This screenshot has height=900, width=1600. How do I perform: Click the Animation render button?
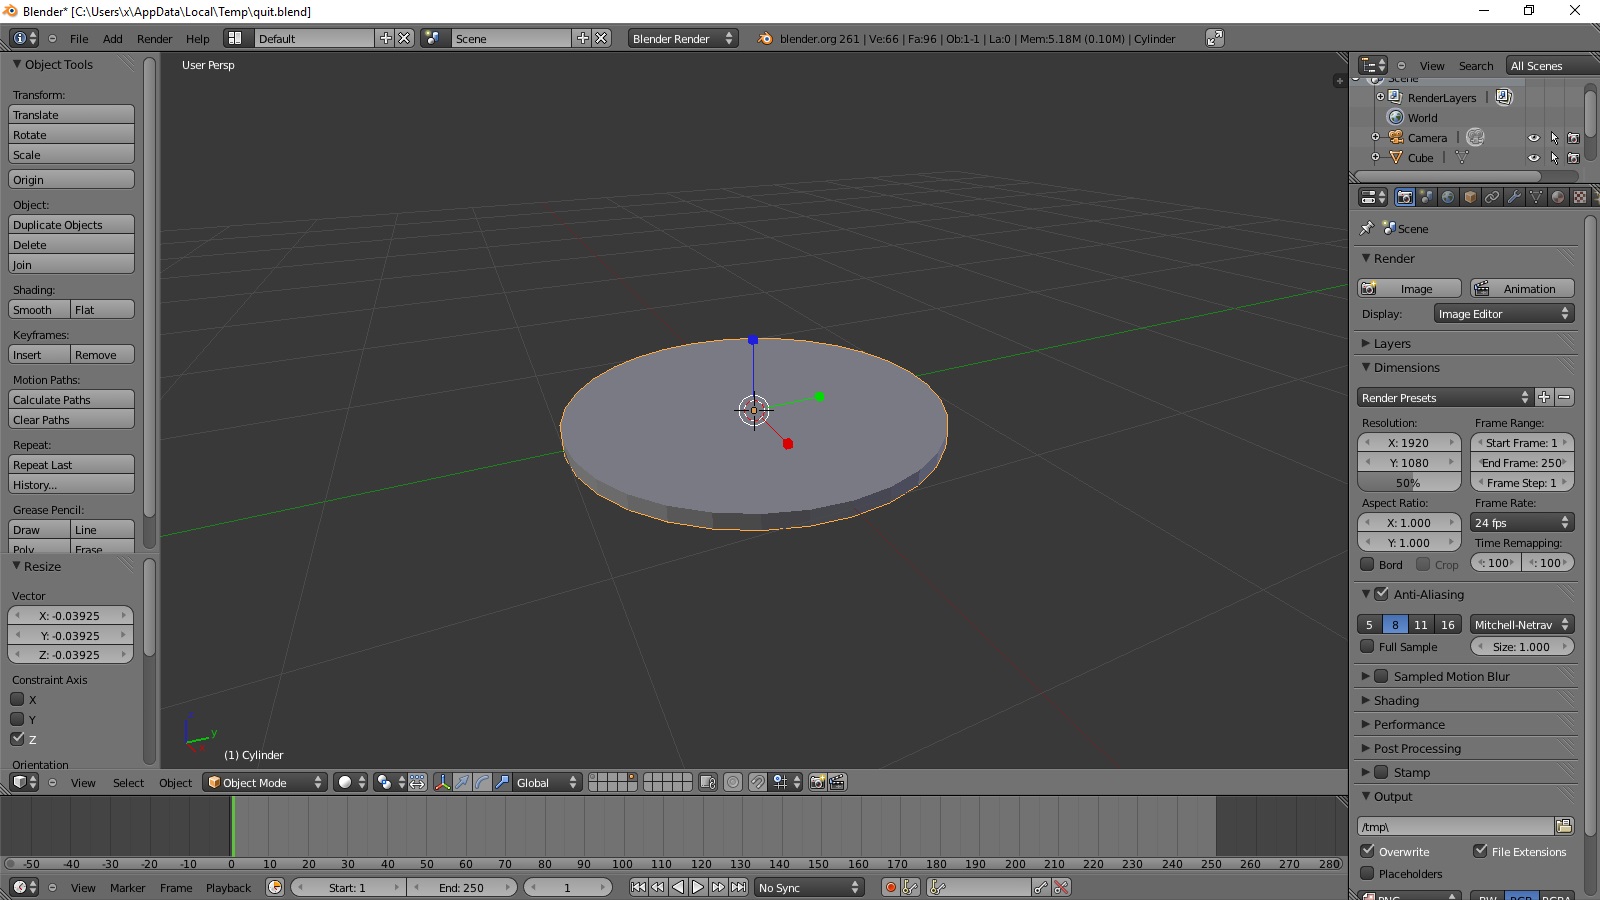pyautogui.click(x=1521, y=288)
